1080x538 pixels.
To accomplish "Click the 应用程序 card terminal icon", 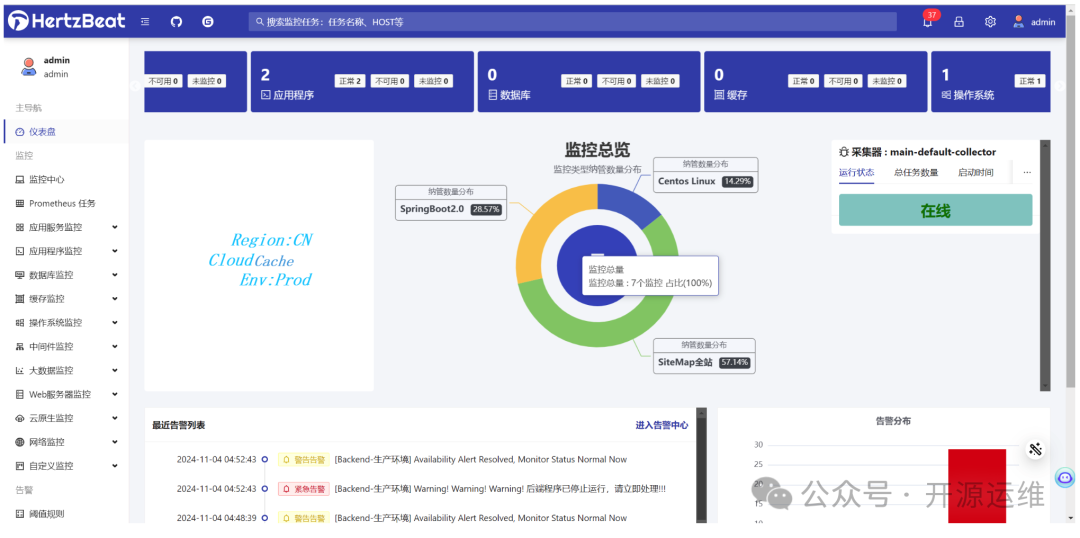I will click(x=266, y=95).
